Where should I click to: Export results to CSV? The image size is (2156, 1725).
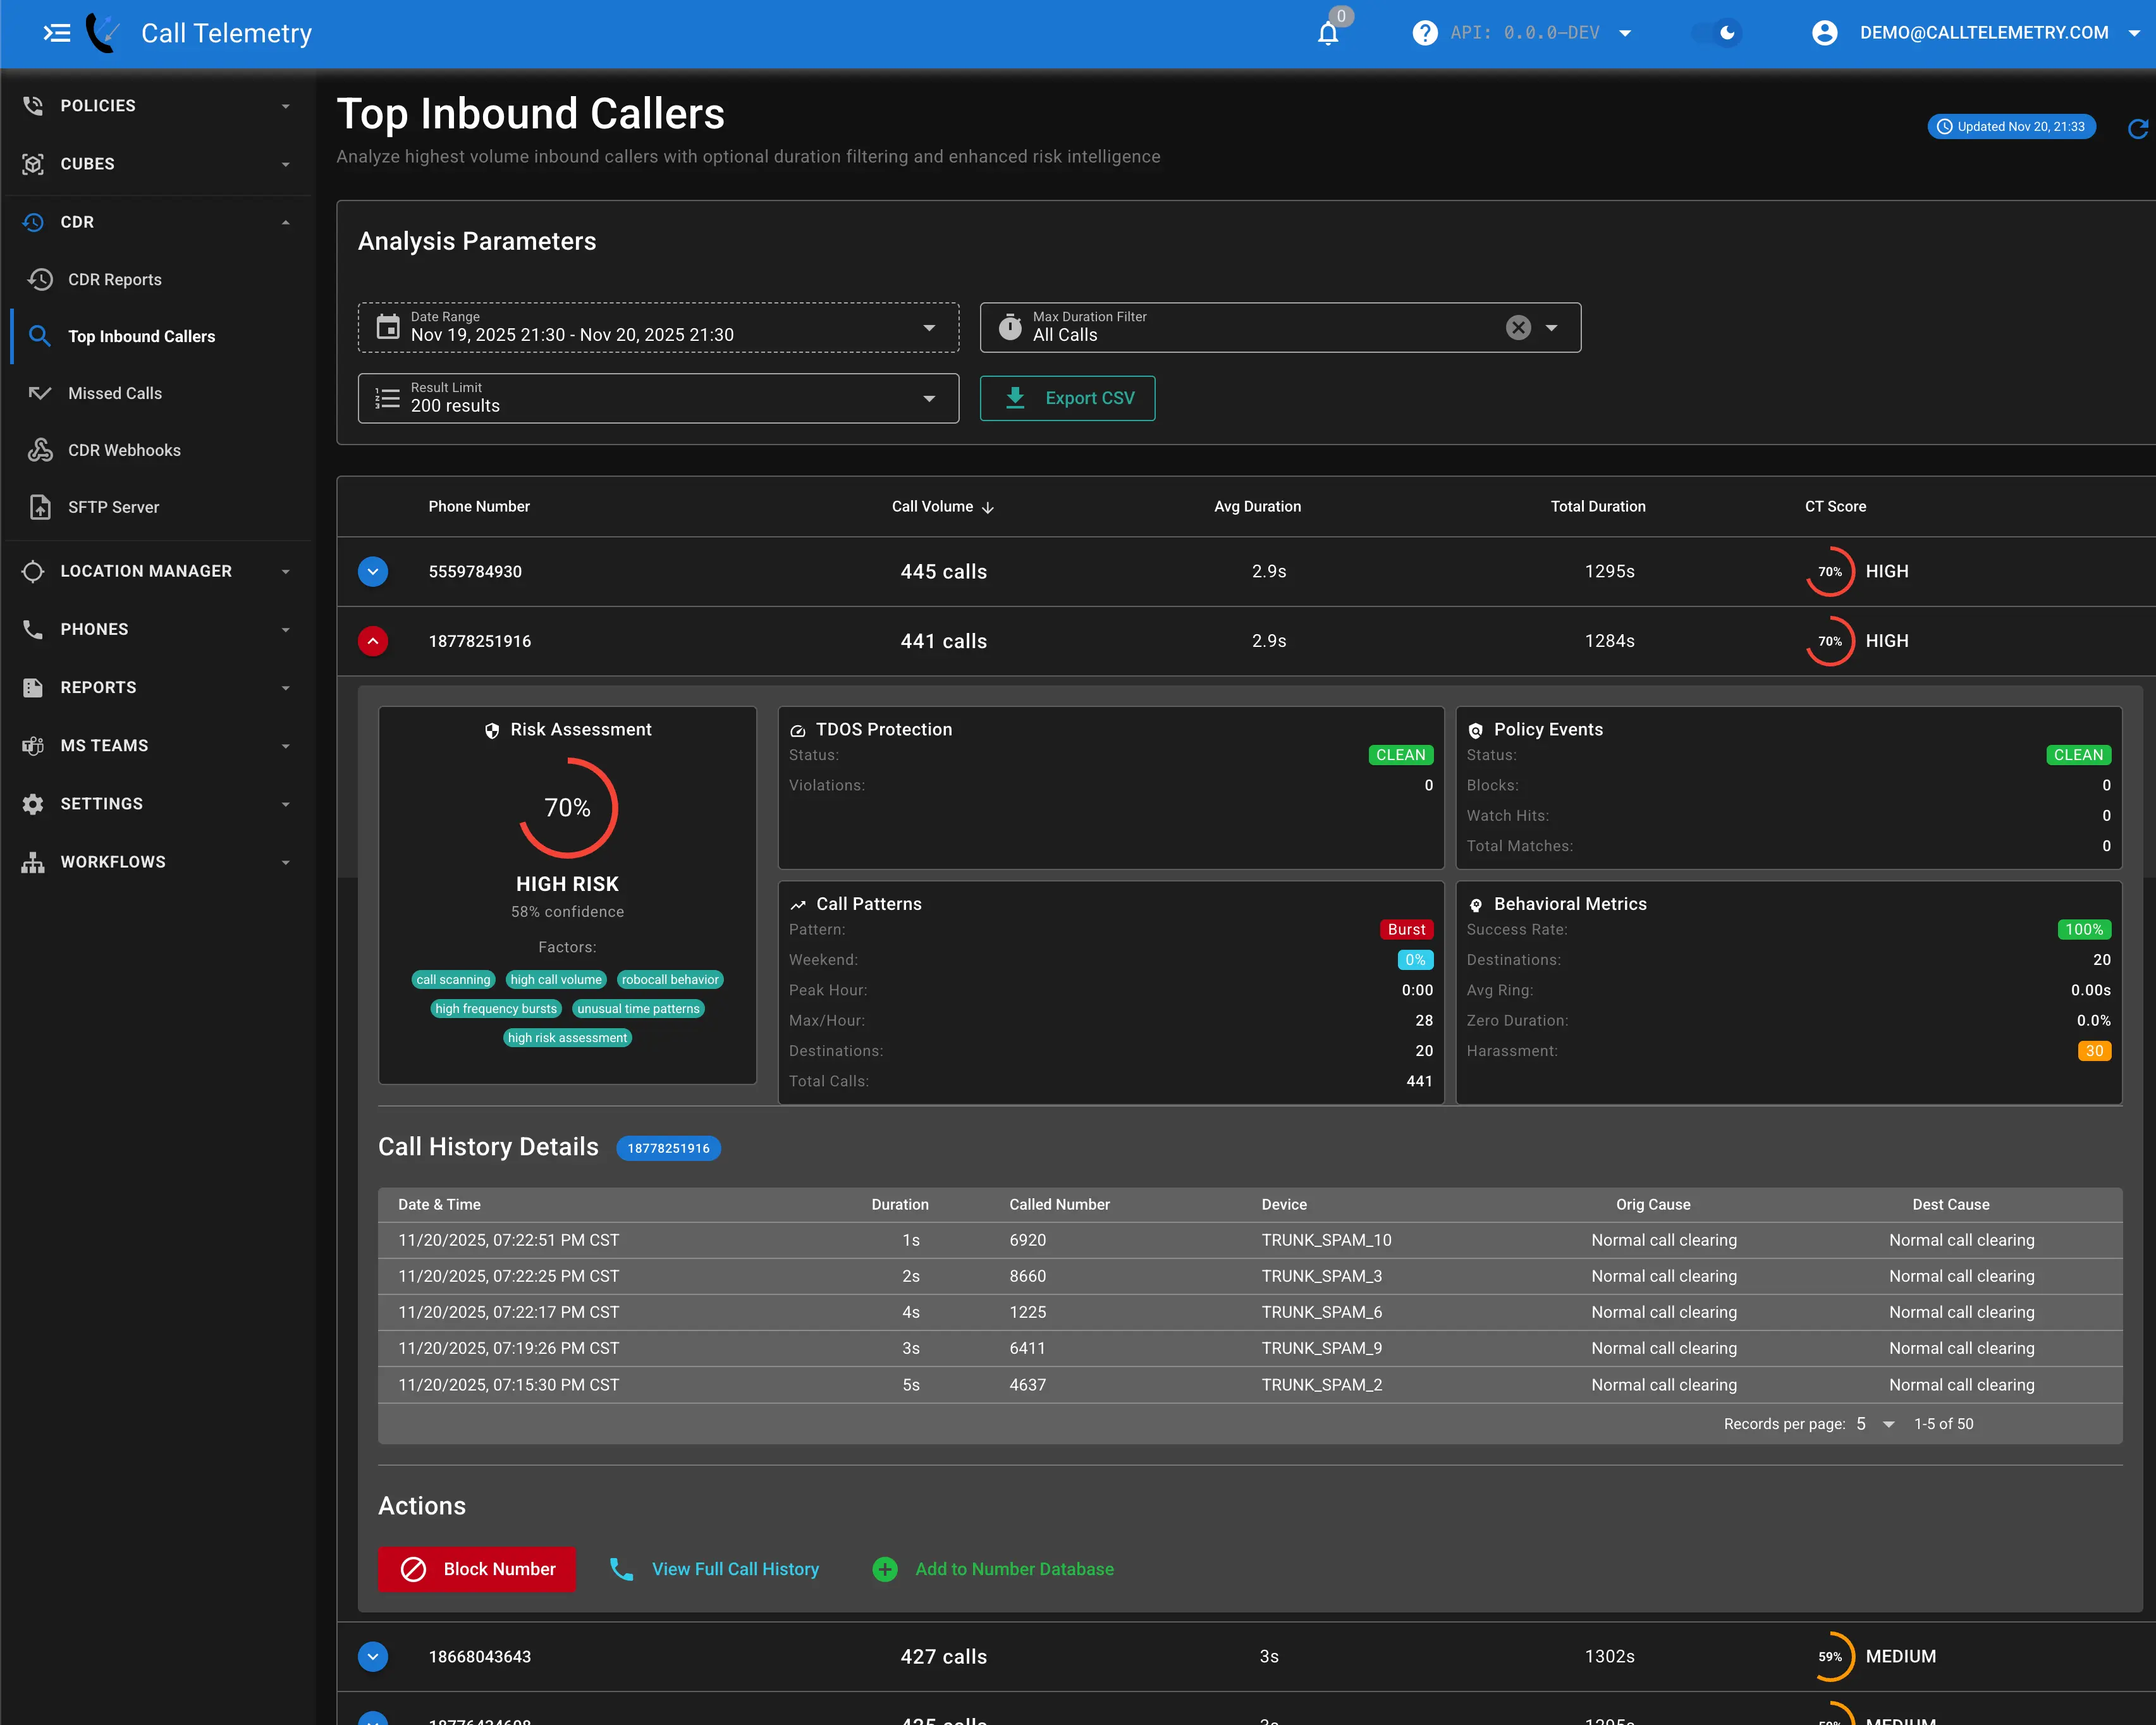point(1067,398)
